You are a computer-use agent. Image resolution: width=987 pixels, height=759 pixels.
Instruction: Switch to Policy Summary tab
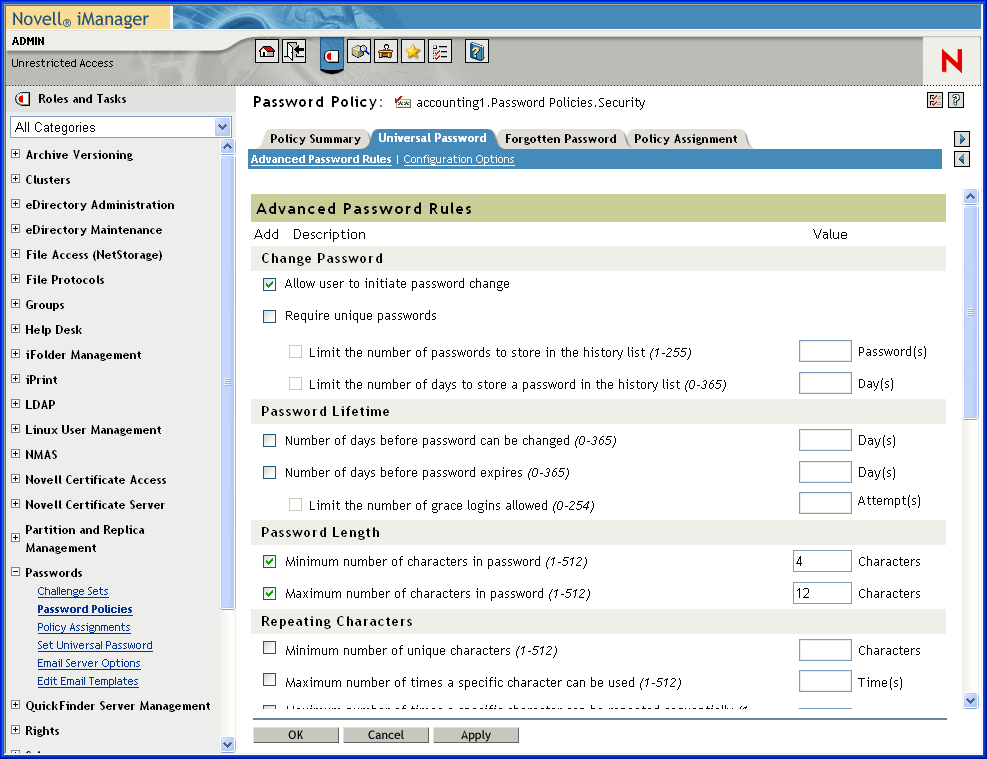pos(315,139)
